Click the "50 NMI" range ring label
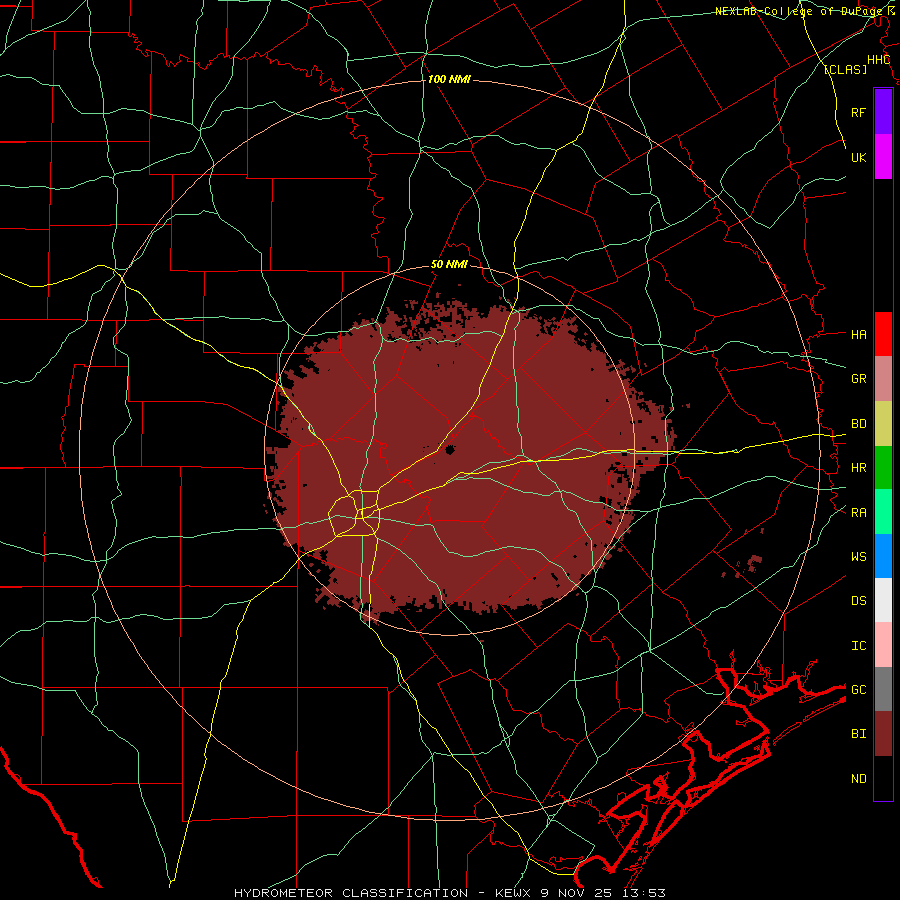This screenshot has width=900, height=900. tap(449, 264)
